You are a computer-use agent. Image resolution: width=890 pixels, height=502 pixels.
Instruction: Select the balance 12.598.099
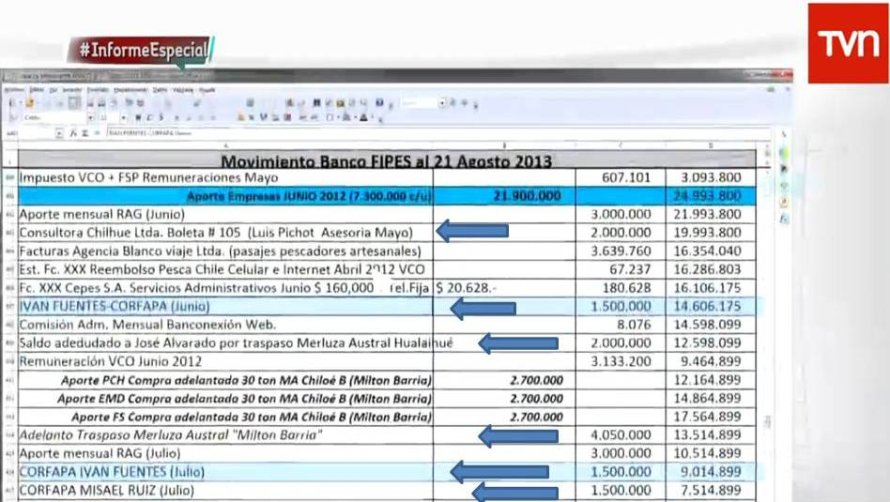711,343
